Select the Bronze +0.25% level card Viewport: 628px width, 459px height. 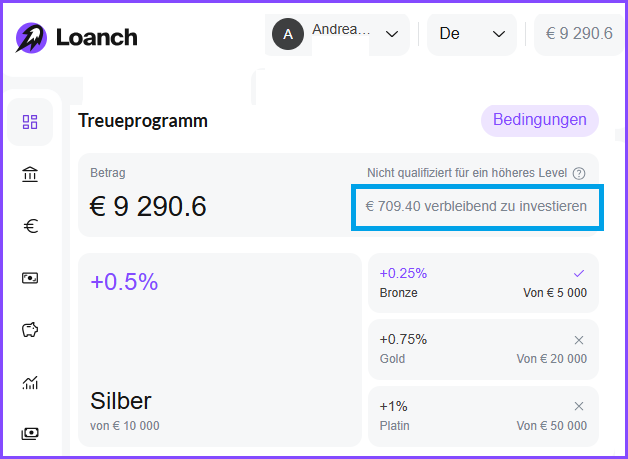pyautogui.click(x=483, y=283)
